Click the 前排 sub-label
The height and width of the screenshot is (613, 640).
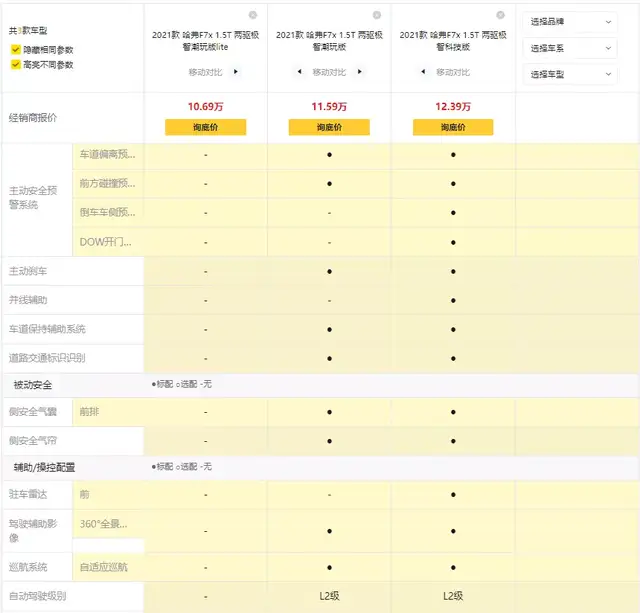pyautogui.click(x=89, y=412)
